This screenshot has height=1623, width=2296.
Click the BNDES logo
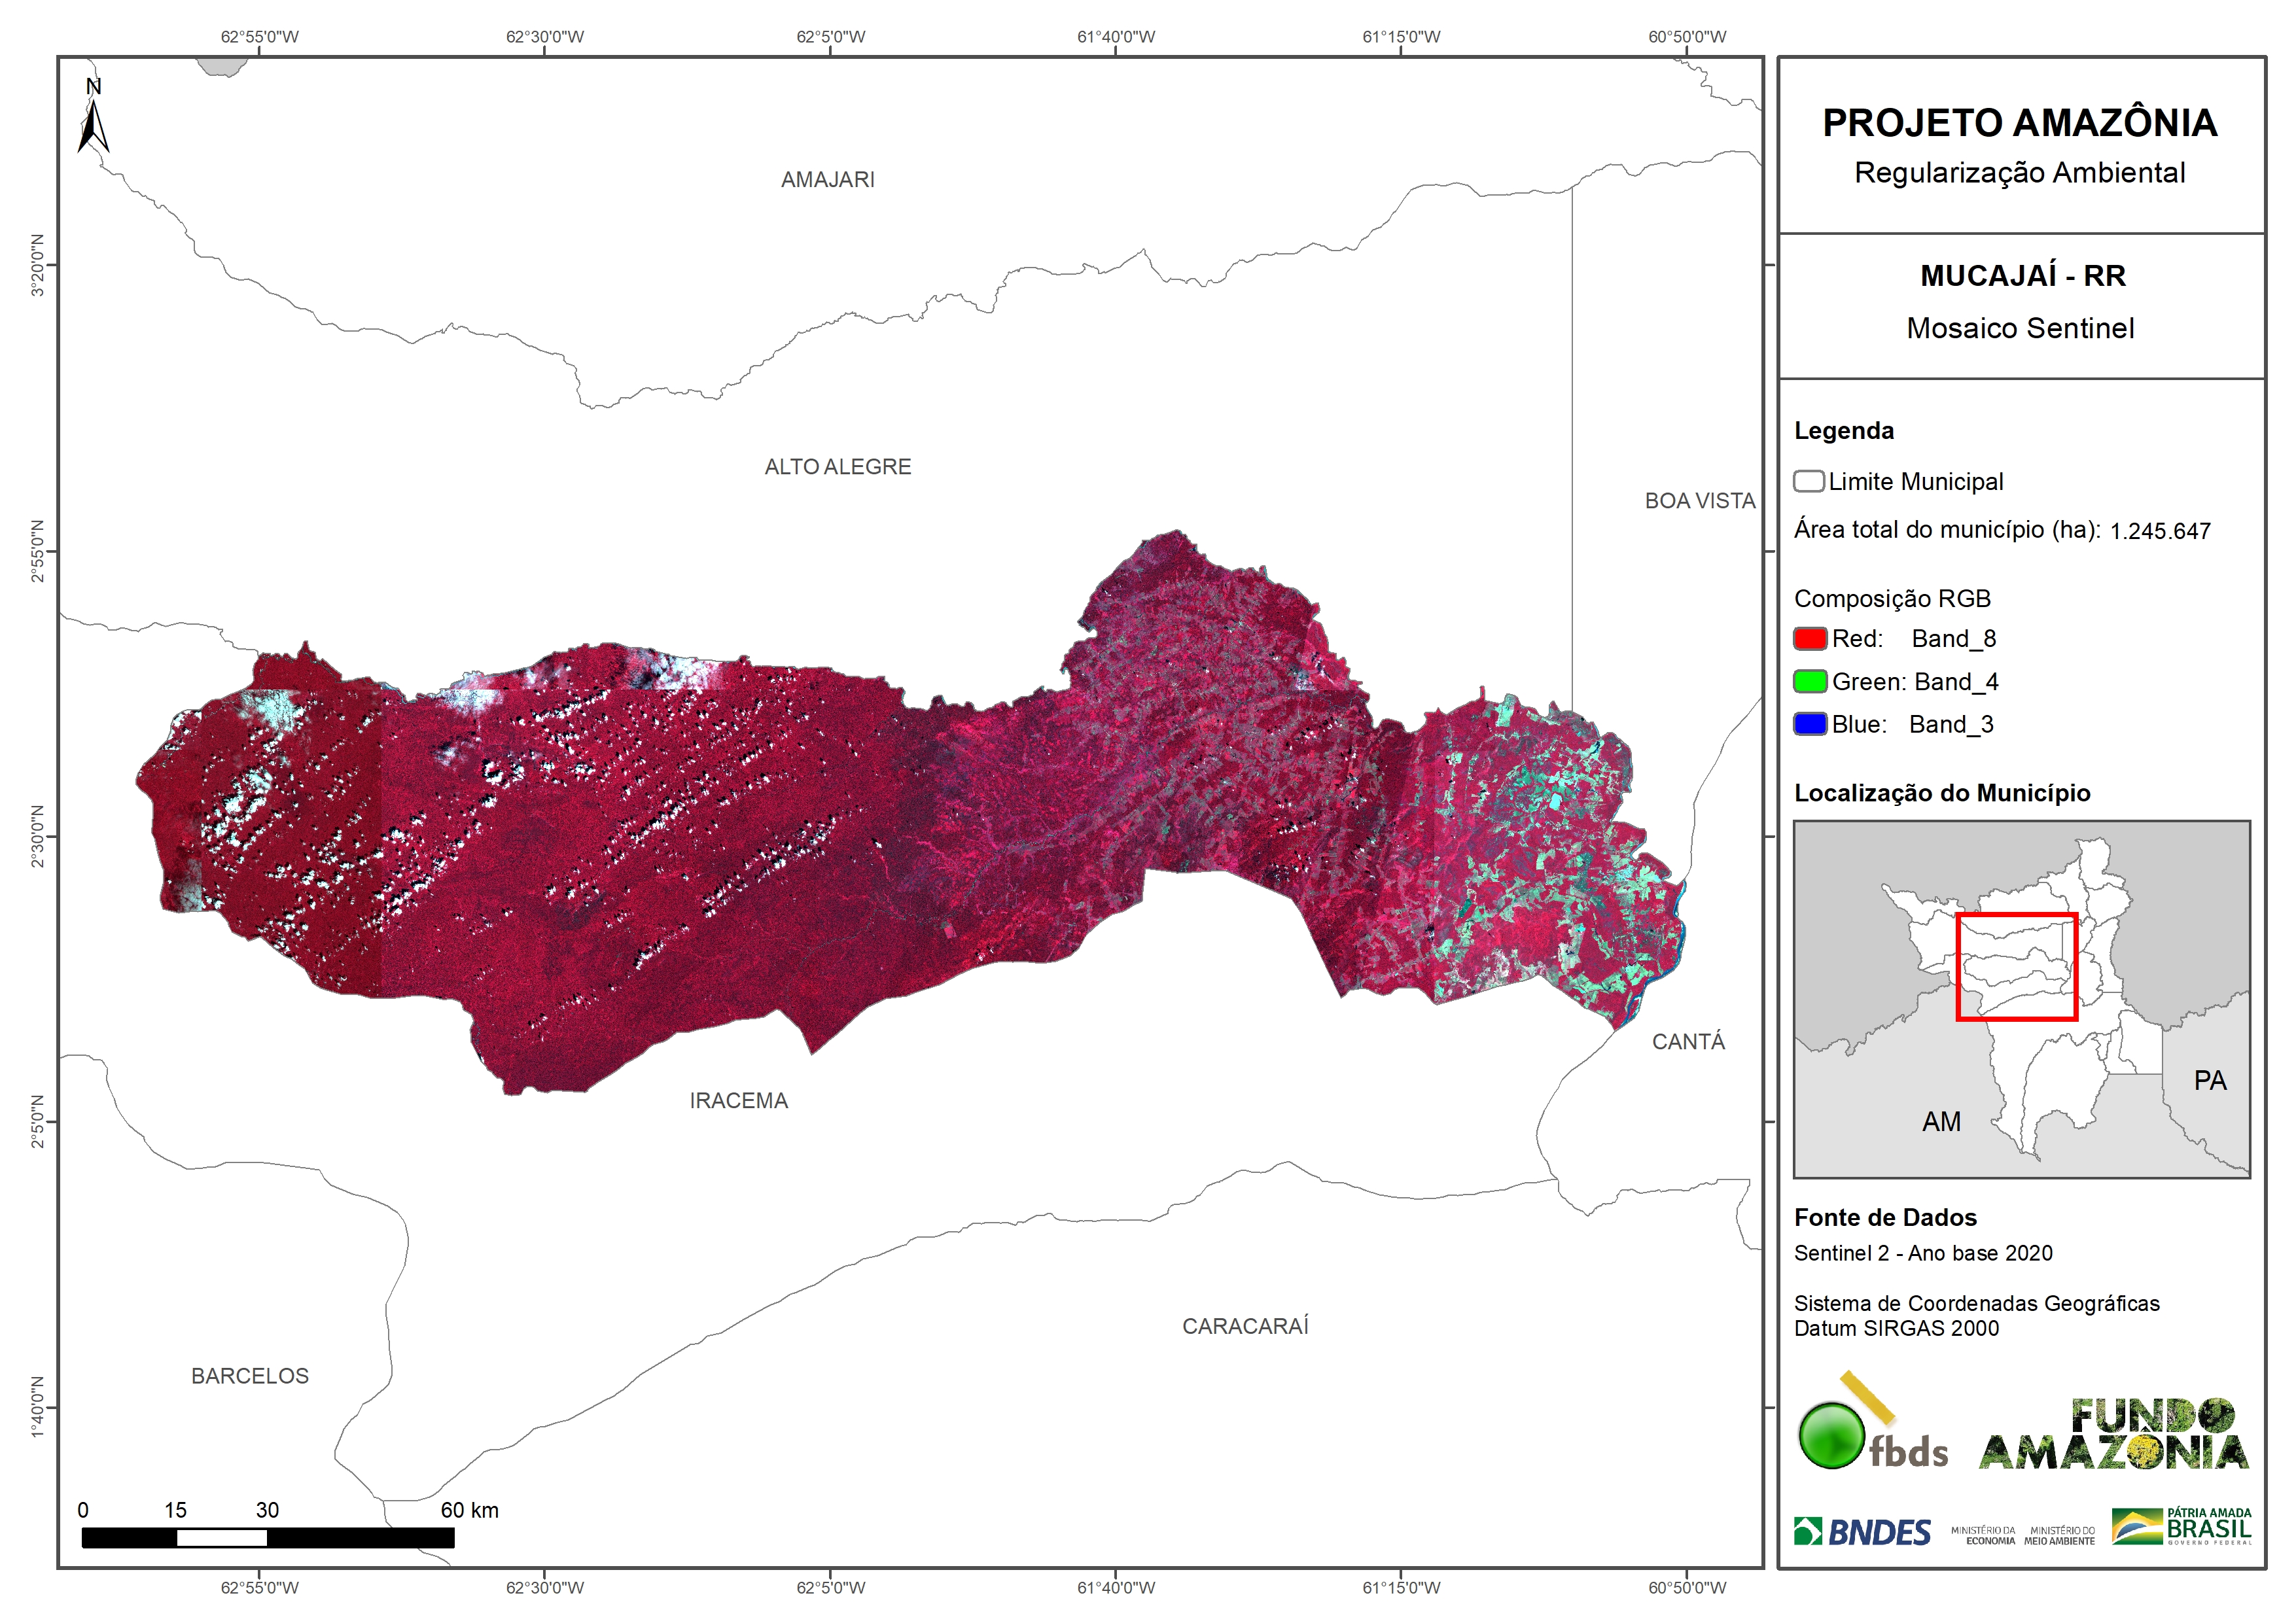click(x=1862, y=1532)
